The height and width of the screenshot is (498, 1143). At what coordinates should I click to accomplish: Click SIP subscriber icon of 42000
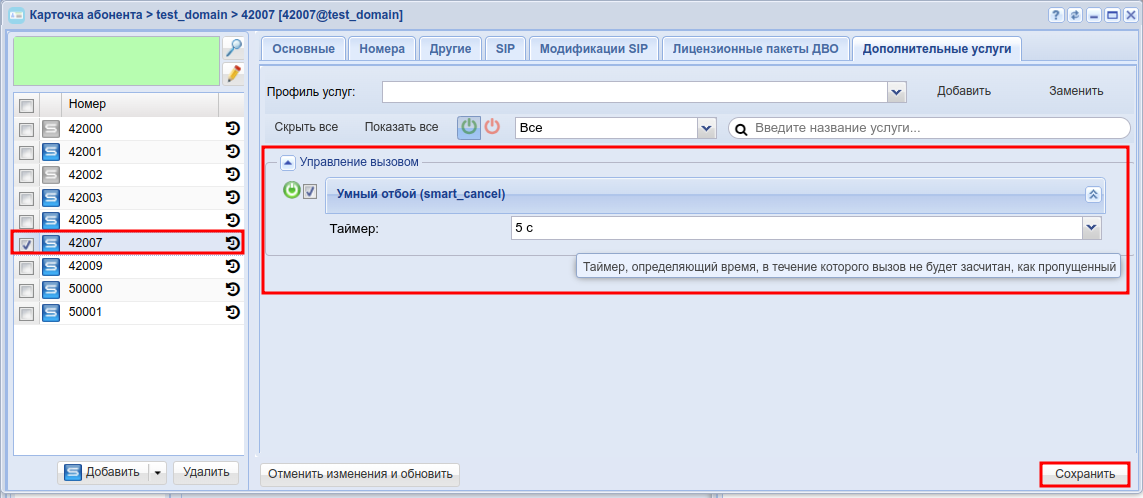(x=51, y=130)
